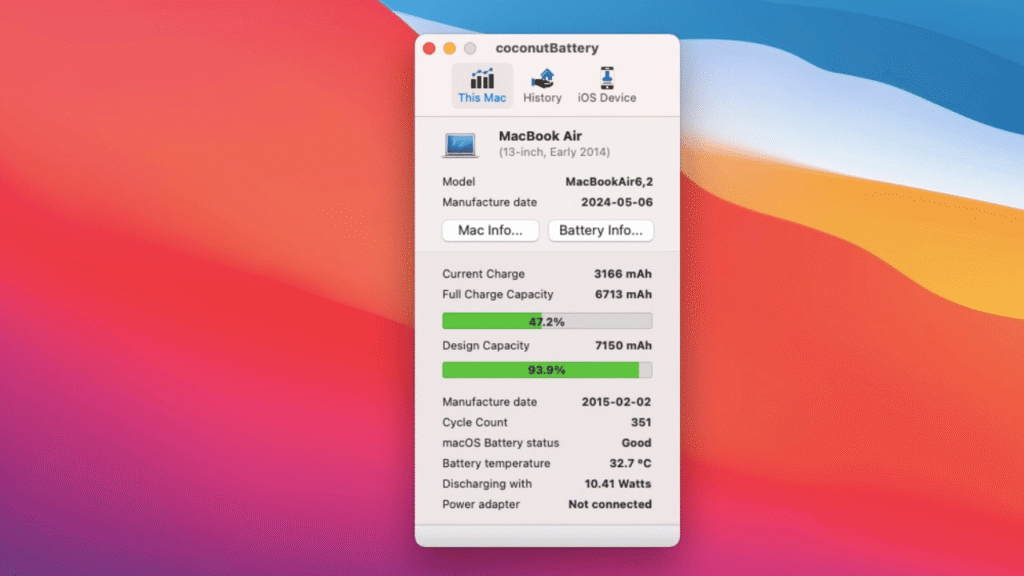Click the 47.2% charge progress bar

point(547,321)
